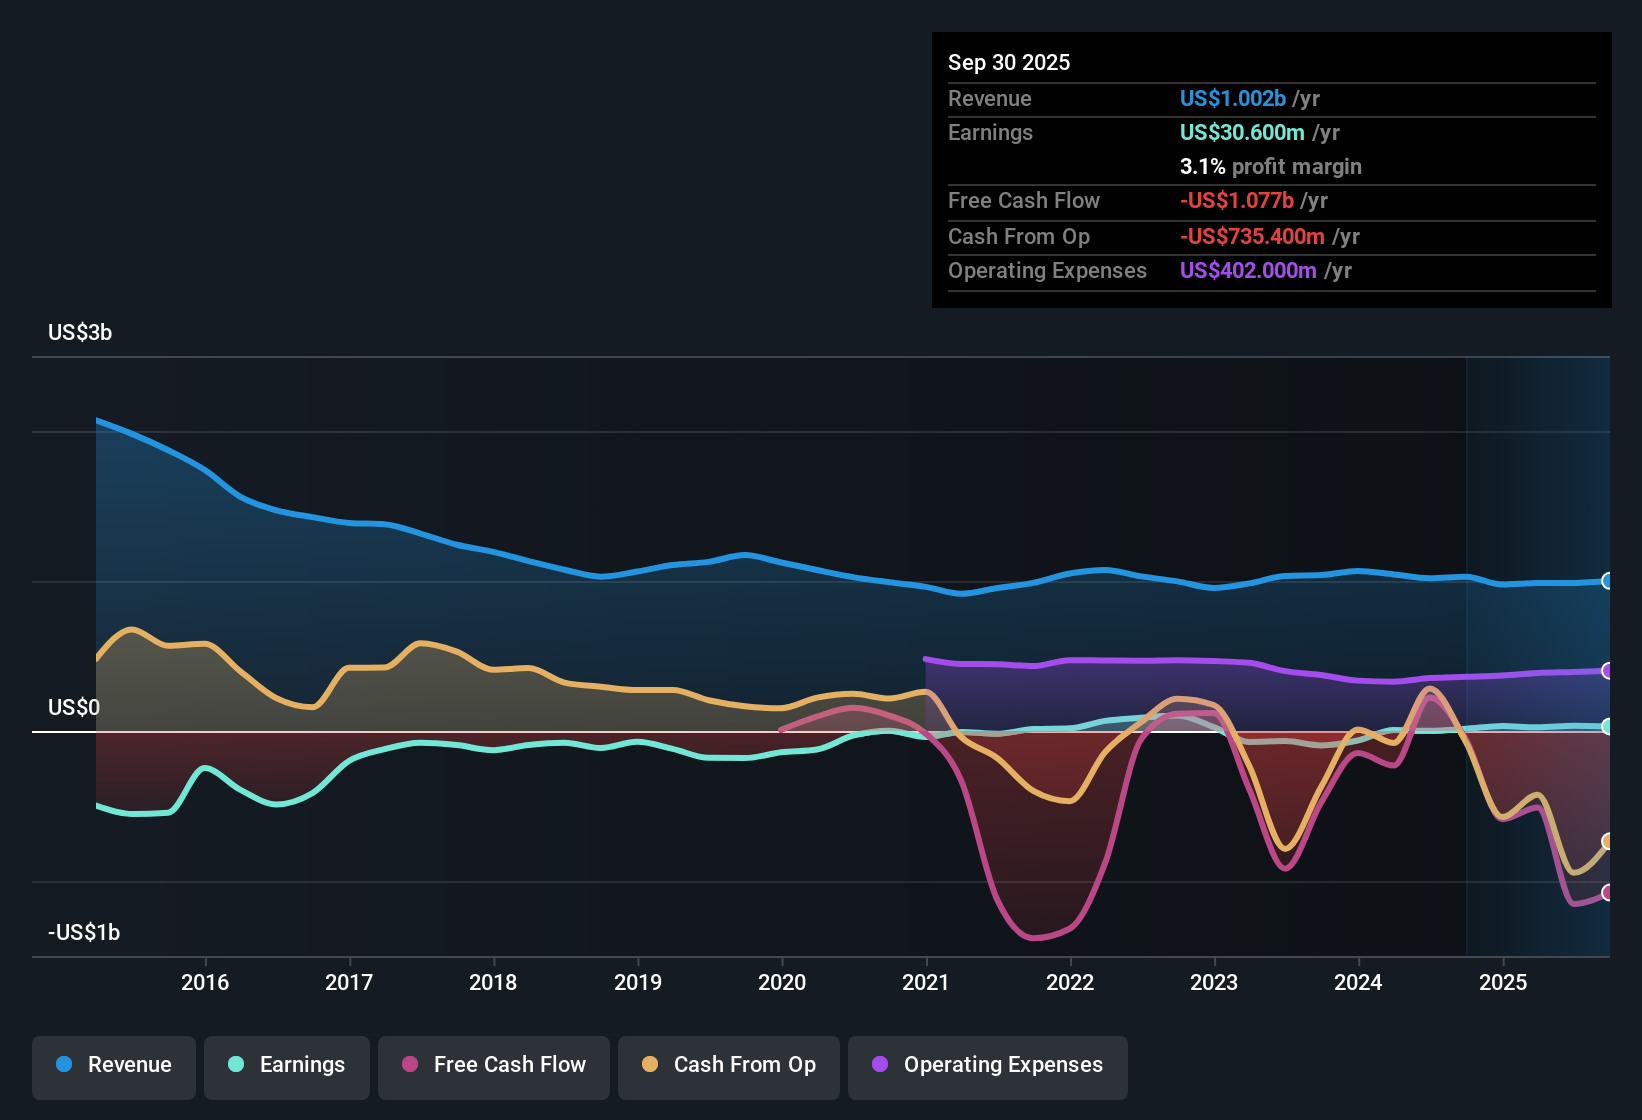The width and height of the screenshot is (1642, 1120).
Task: Select the 2016 year label on the axis
Action: tap(205, 982)
